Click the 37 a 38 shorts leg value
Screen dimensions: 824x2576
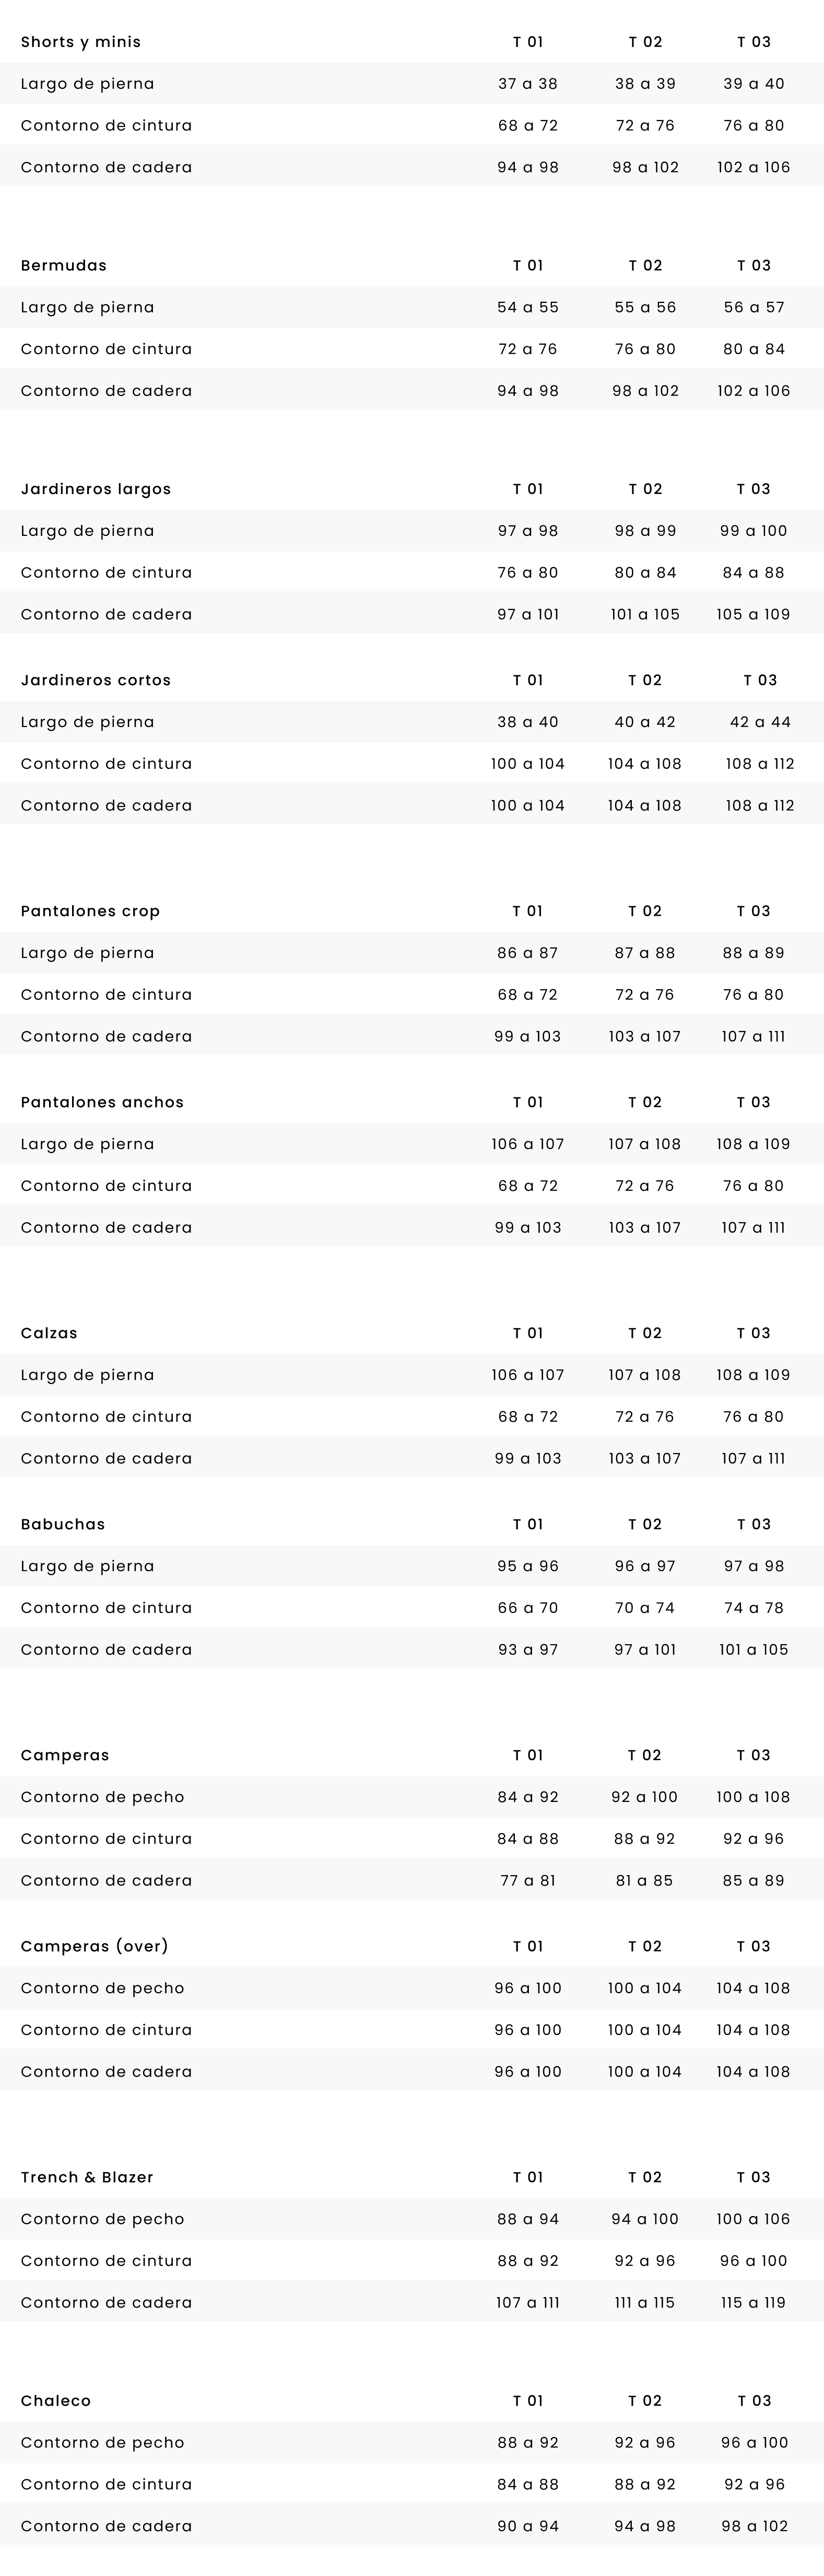coord(528,84)
